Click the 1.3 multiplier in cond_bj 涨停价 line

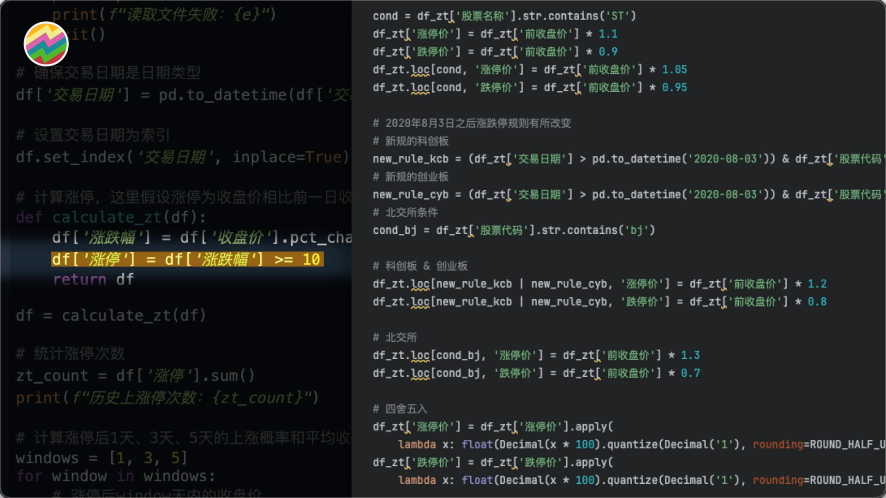690,355
